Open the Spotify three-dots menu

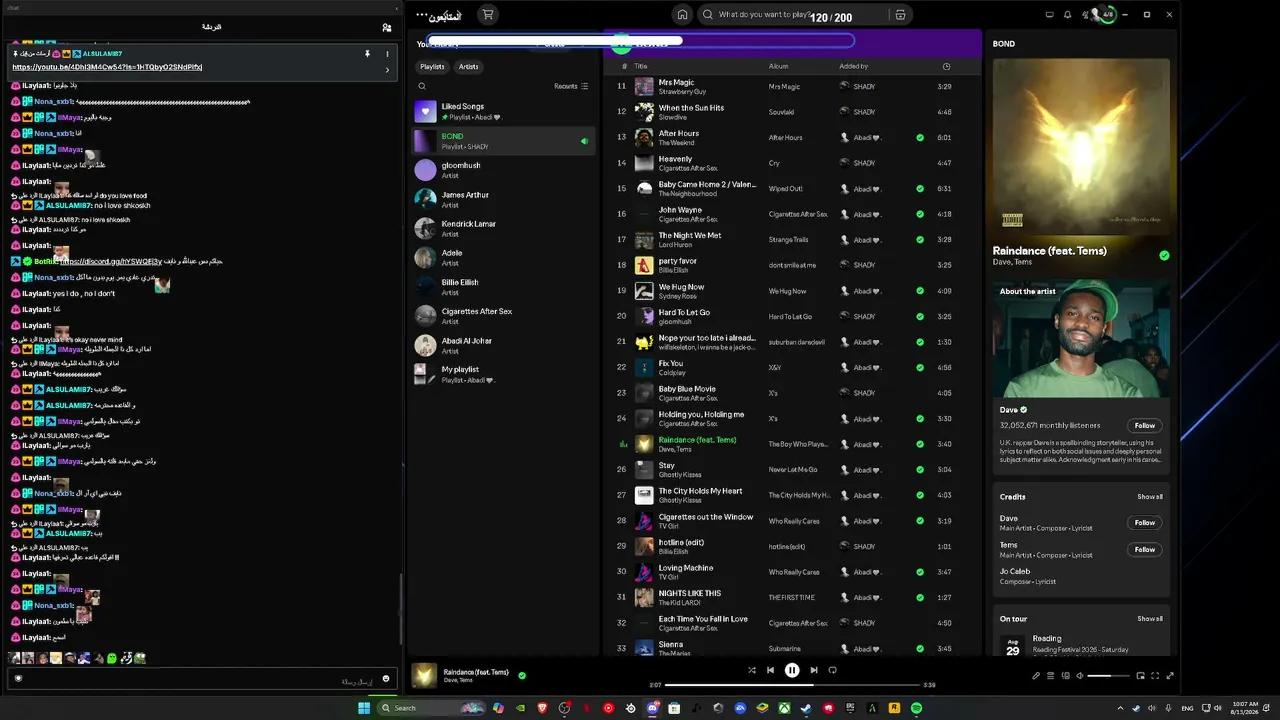[x=422, y=15]
